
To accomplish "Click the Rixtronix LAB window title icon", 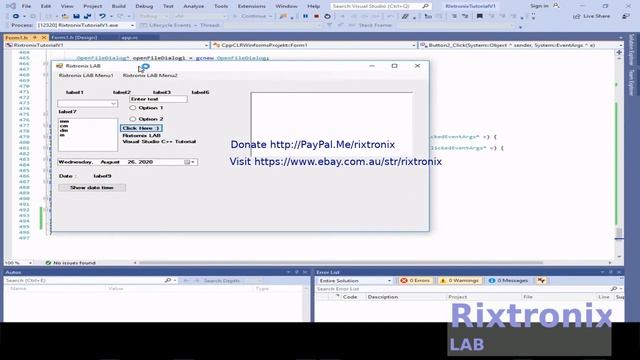I will tap(60, 66).
